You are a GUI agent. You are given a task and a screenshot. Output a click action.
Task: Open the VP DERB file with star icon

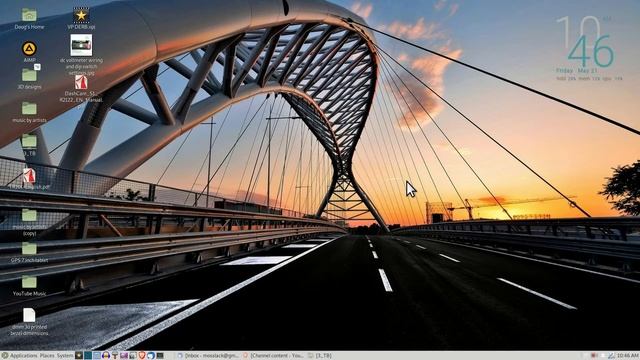[81, 15]
